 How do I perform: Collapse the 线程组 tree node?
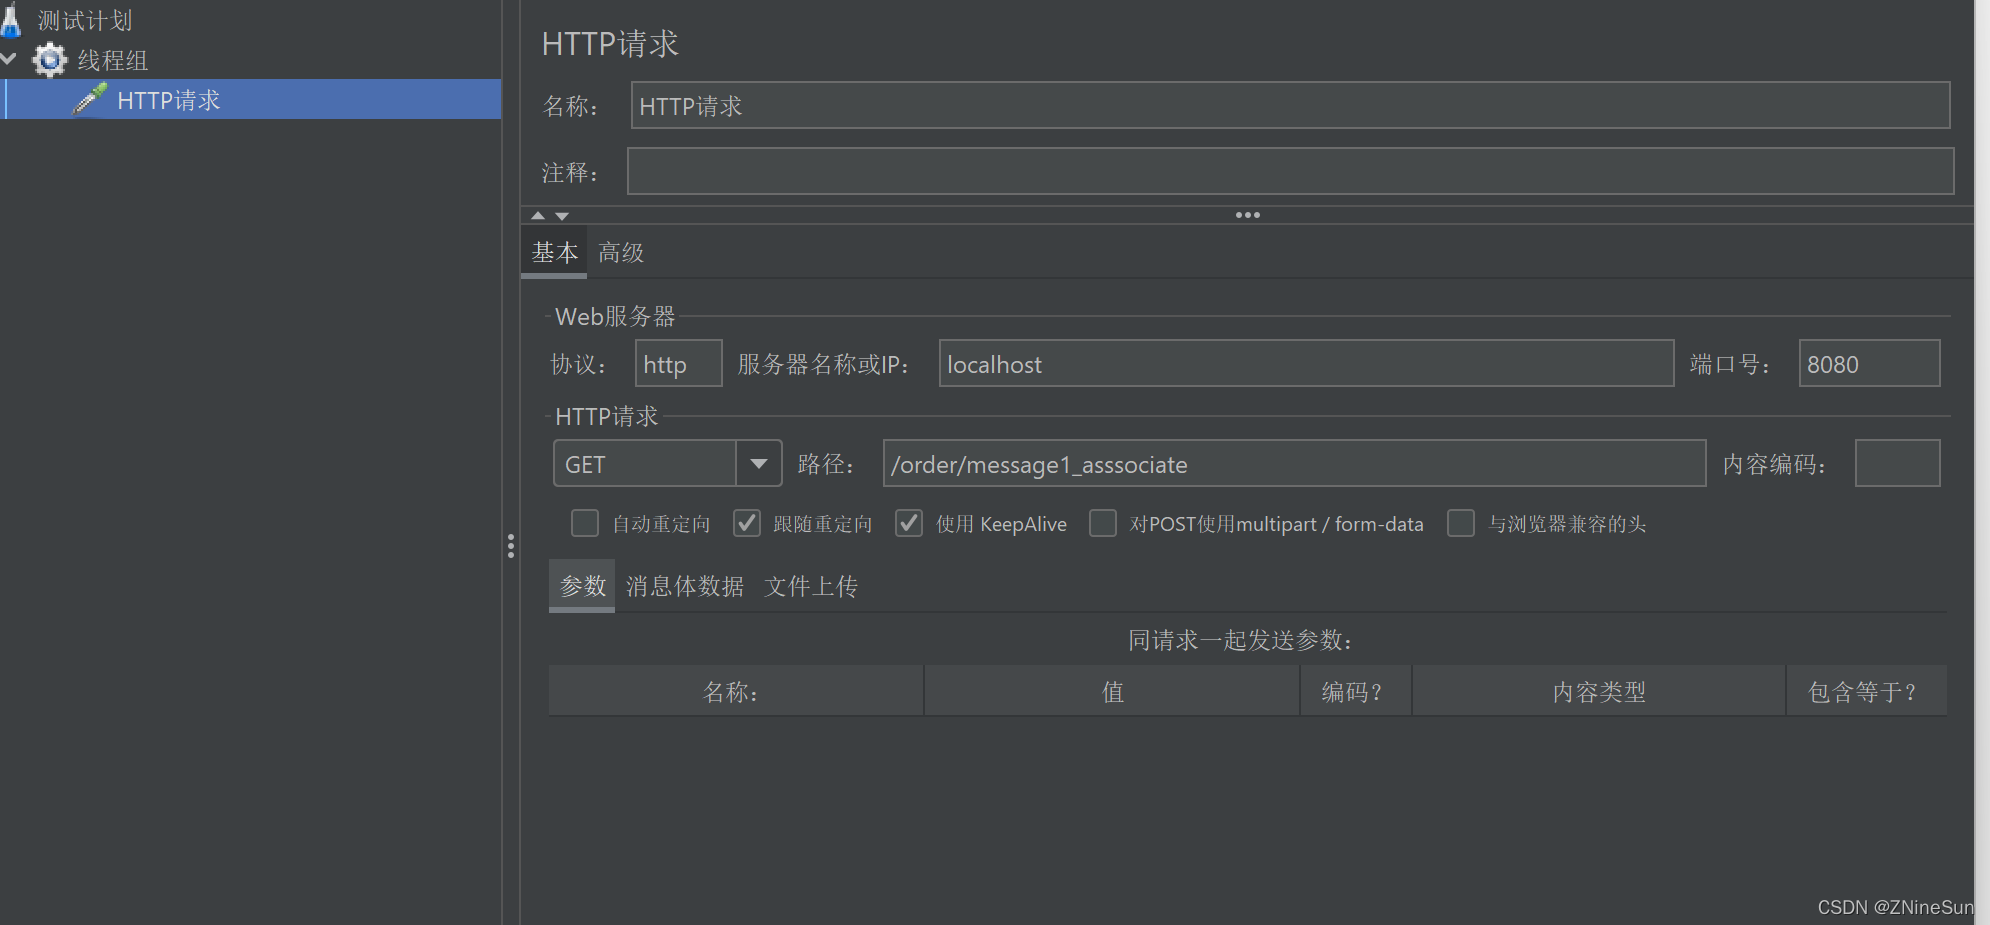click(x=9, y=59)
